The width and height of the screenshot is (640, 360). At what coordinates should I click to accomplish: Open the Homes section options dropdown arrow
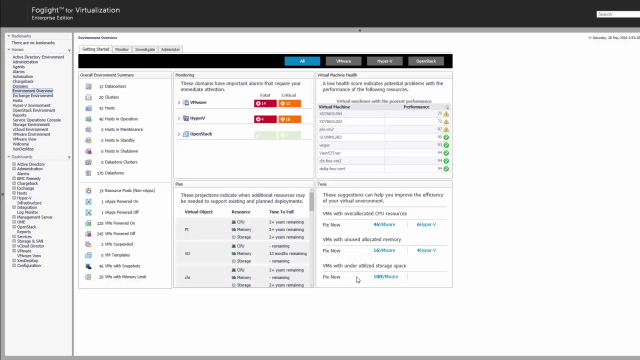tap(69, 50)
